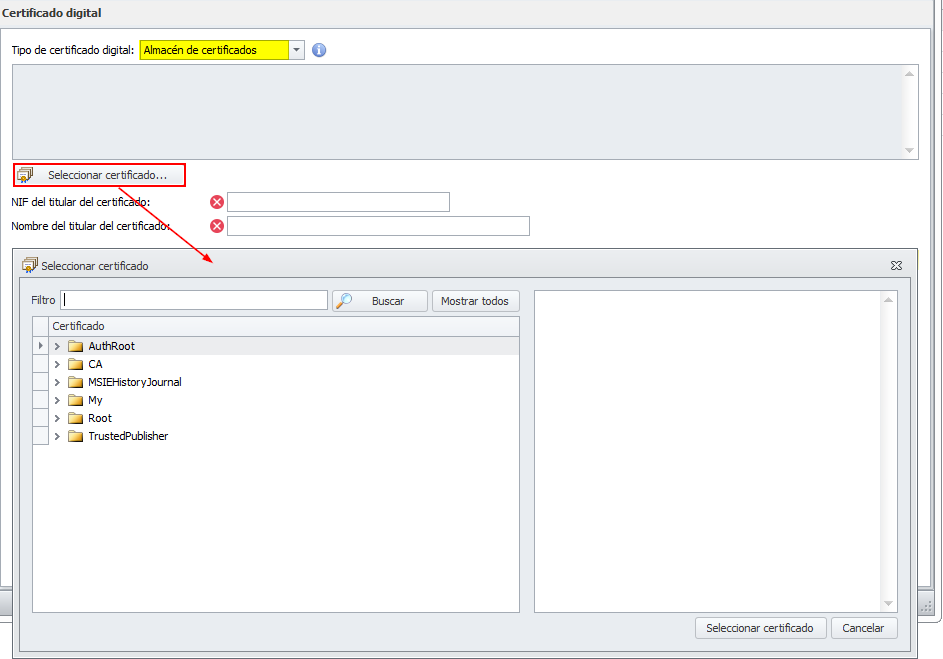Expand the AuthRoot folder
Viewport: 943px width, 659px height.
(57, 346)
